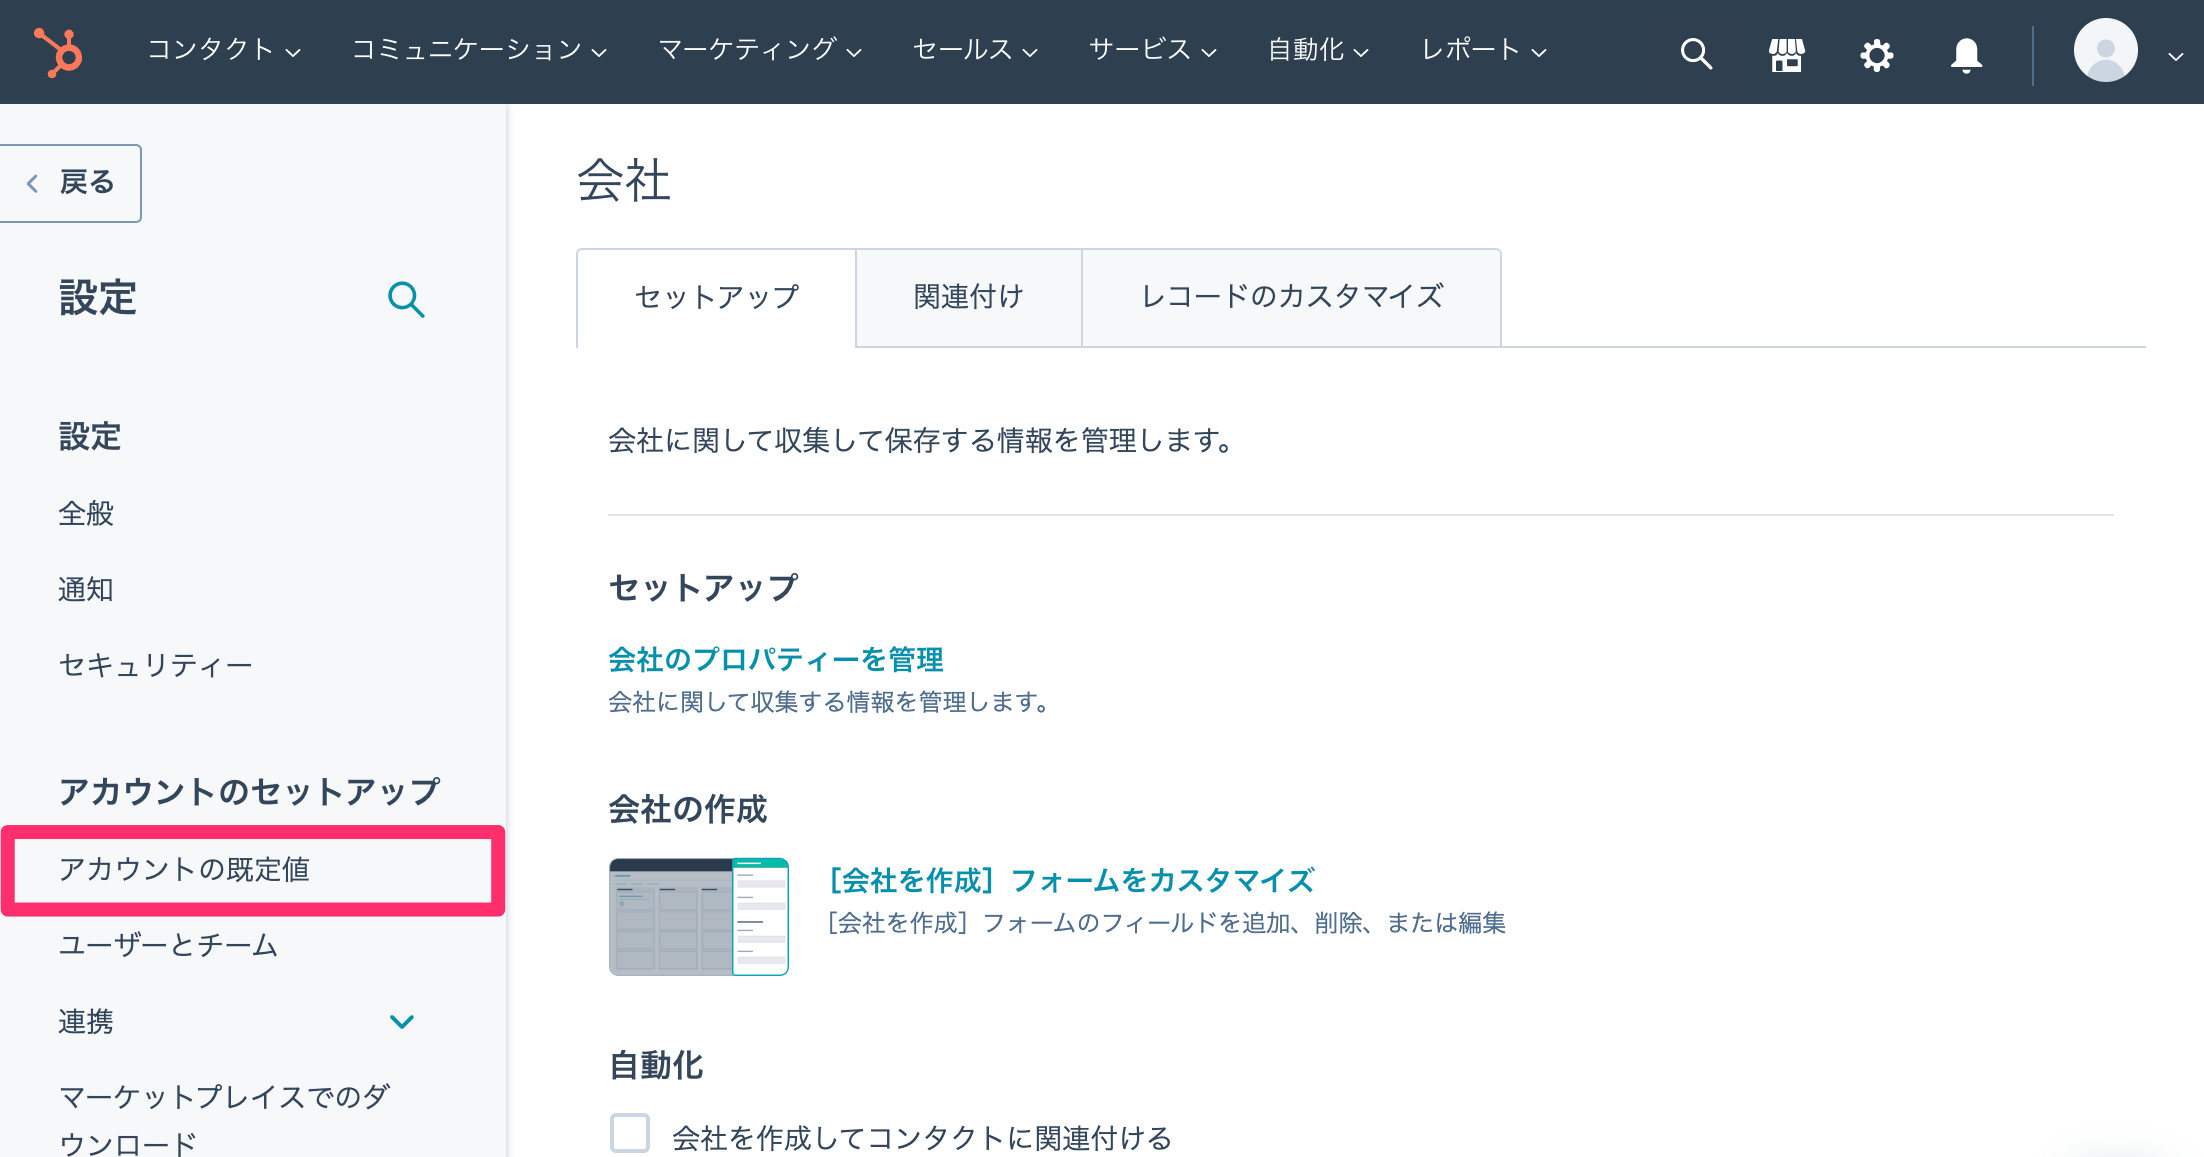The width and height of the screenshot is (2204, 1157).
Task: Open the セールス dropdown menu
Action: (975, 50)
